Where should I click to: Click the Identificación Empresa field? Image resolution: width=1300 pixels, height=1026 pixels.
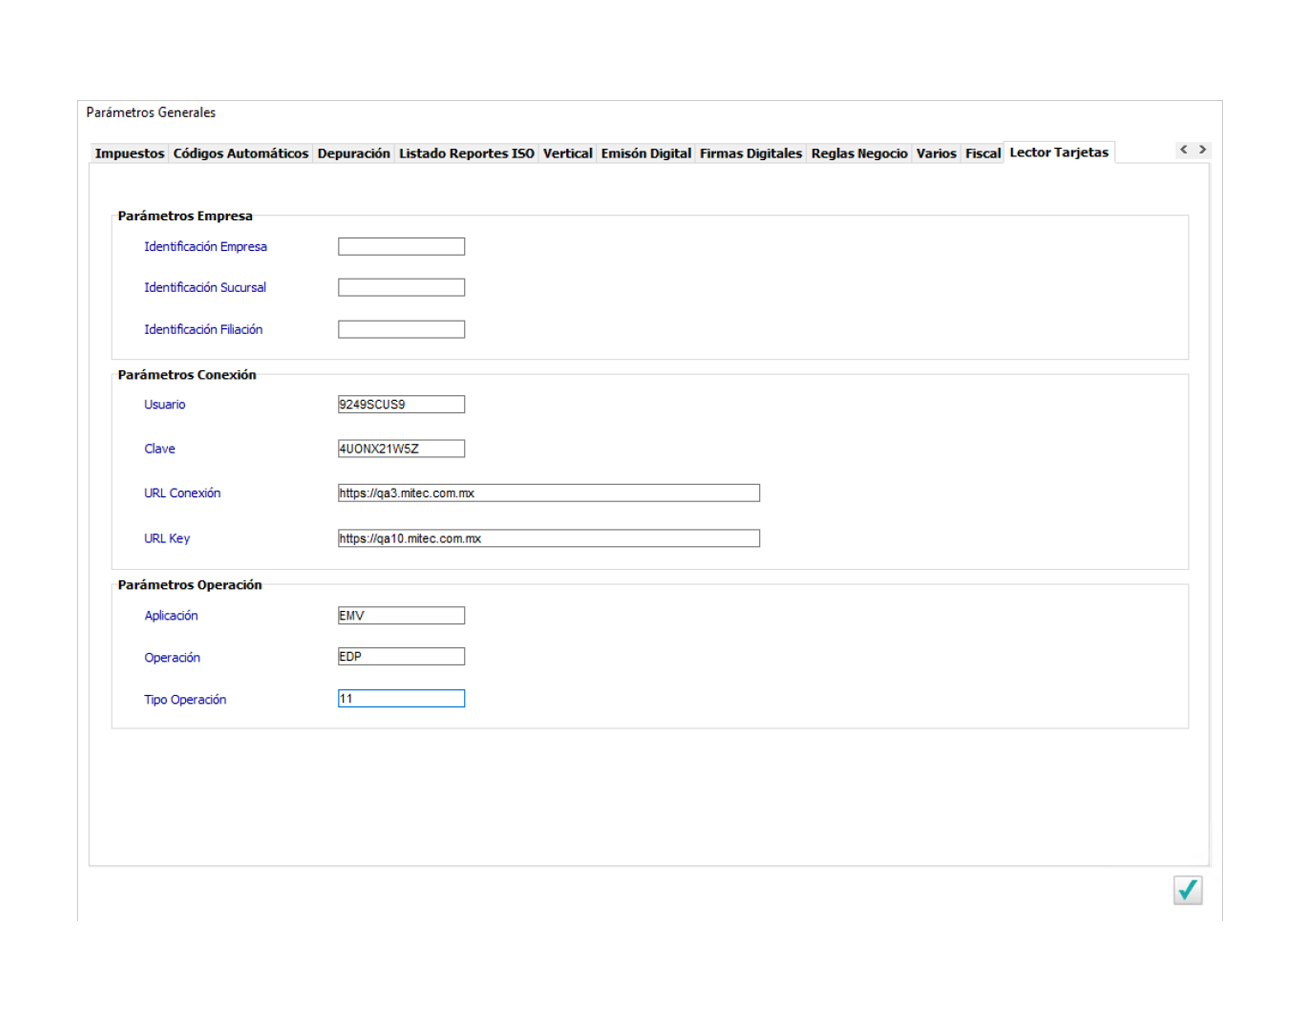[x=401, y=247]
